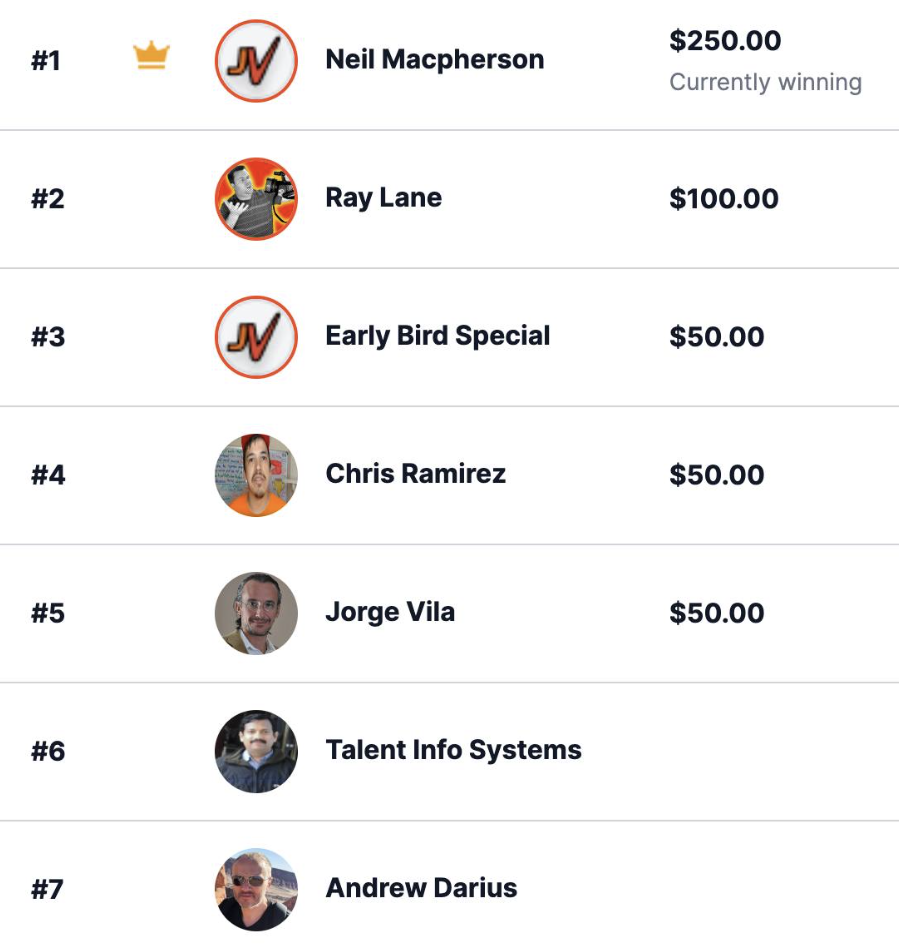Viewport: 899px width, 946px height.
Task: Open the Chris Ramirez name link
Action: coord(416,473)
